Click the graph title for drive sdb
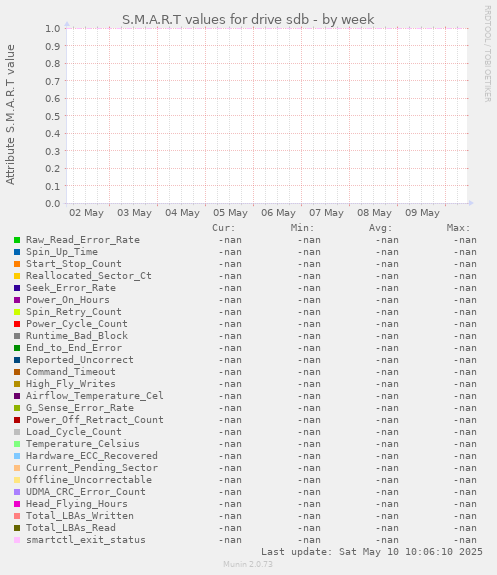Viewport: 497px width, 575px height. click(x=248, y=19)
